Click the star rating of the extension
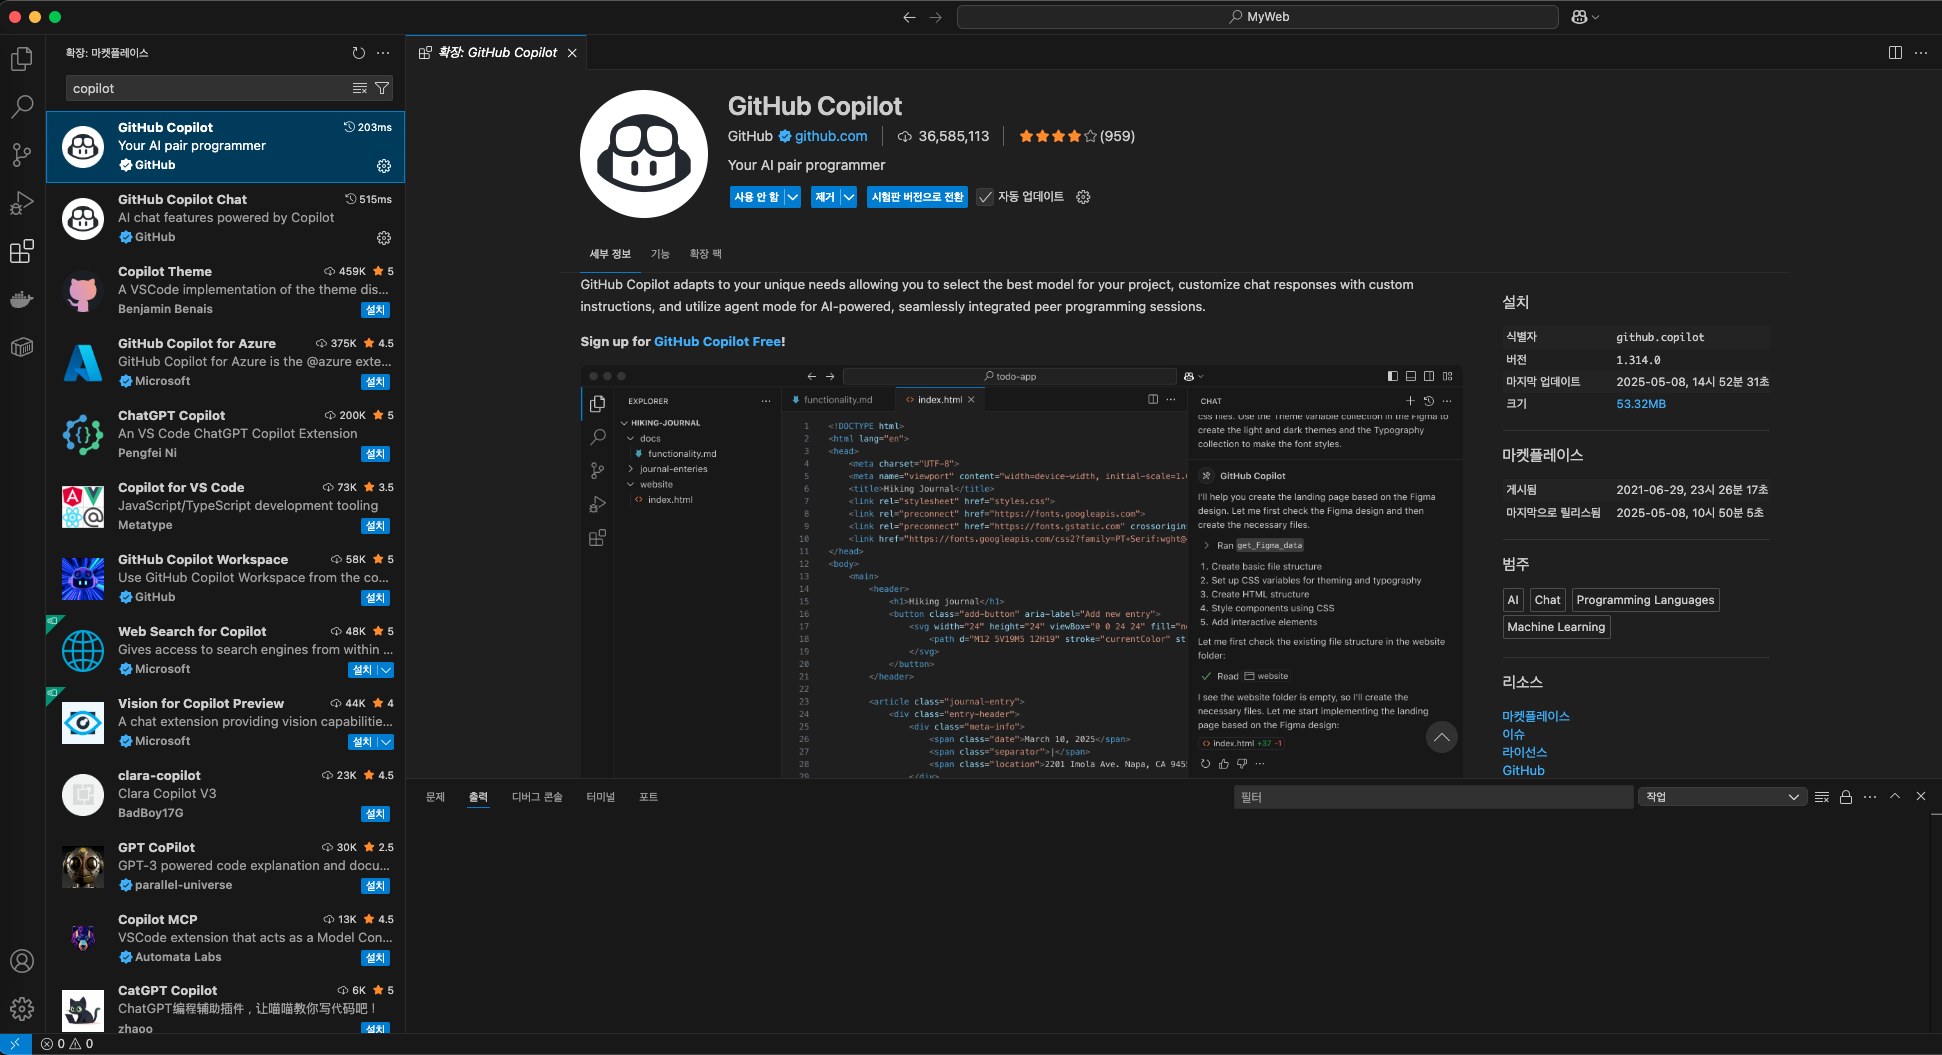Viewport: 1942px width, 1055px height. point(1076,136)
